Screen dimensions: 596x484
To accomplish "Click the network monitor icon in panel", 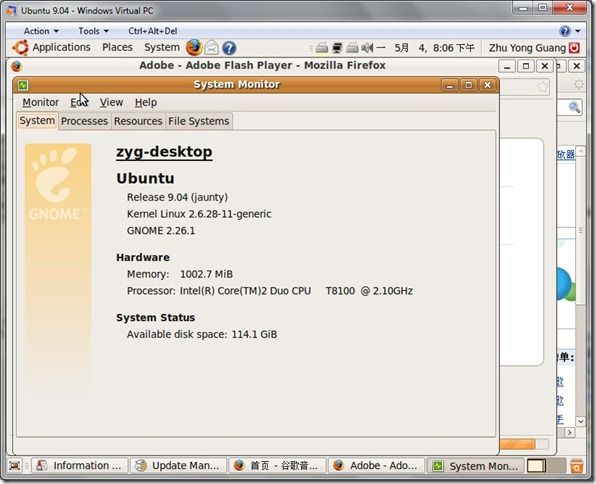I will tap(337, 48).
